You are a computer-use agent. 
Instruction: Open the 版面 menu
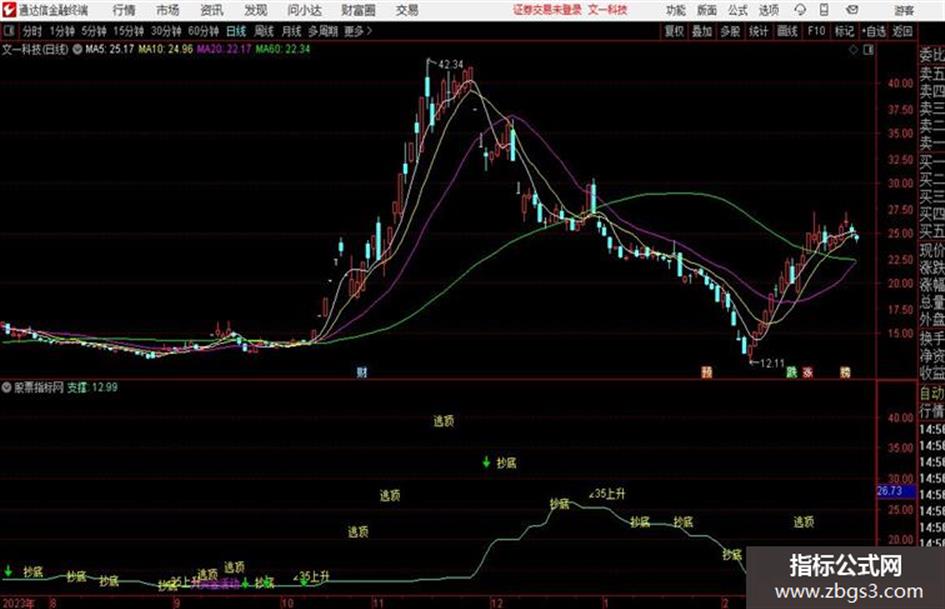point(707,10)
